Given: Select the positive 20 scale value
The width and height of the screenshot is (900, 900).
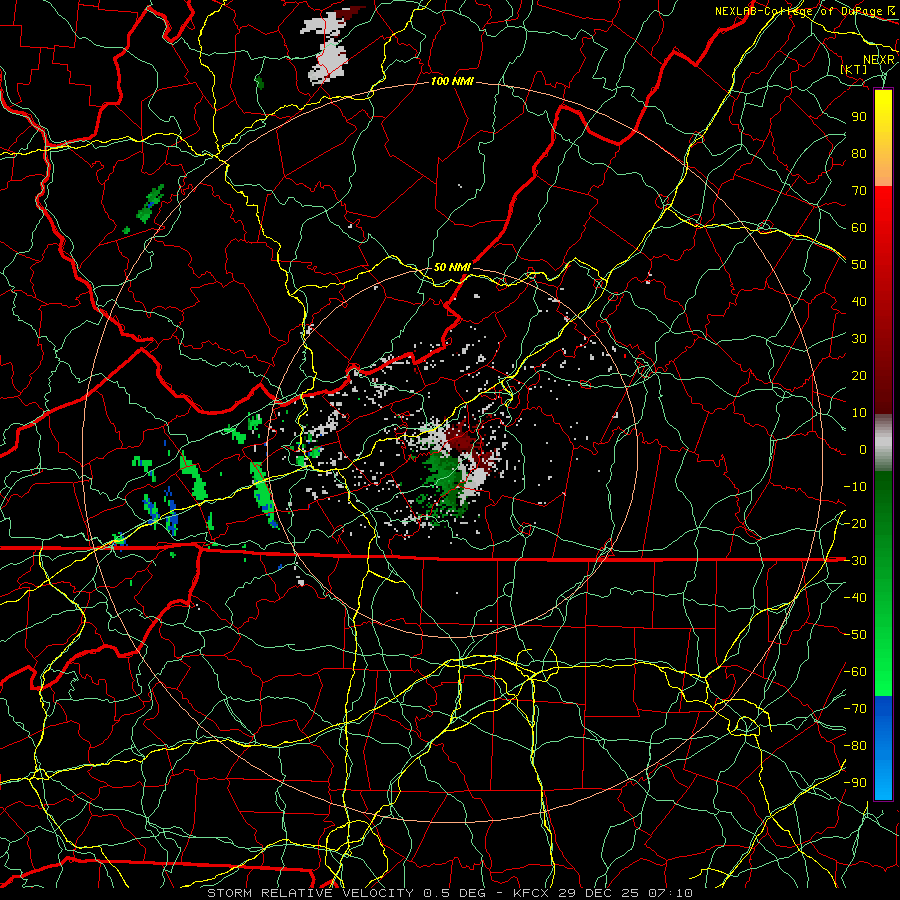Looking at the screenshot, I should (859, 376).
